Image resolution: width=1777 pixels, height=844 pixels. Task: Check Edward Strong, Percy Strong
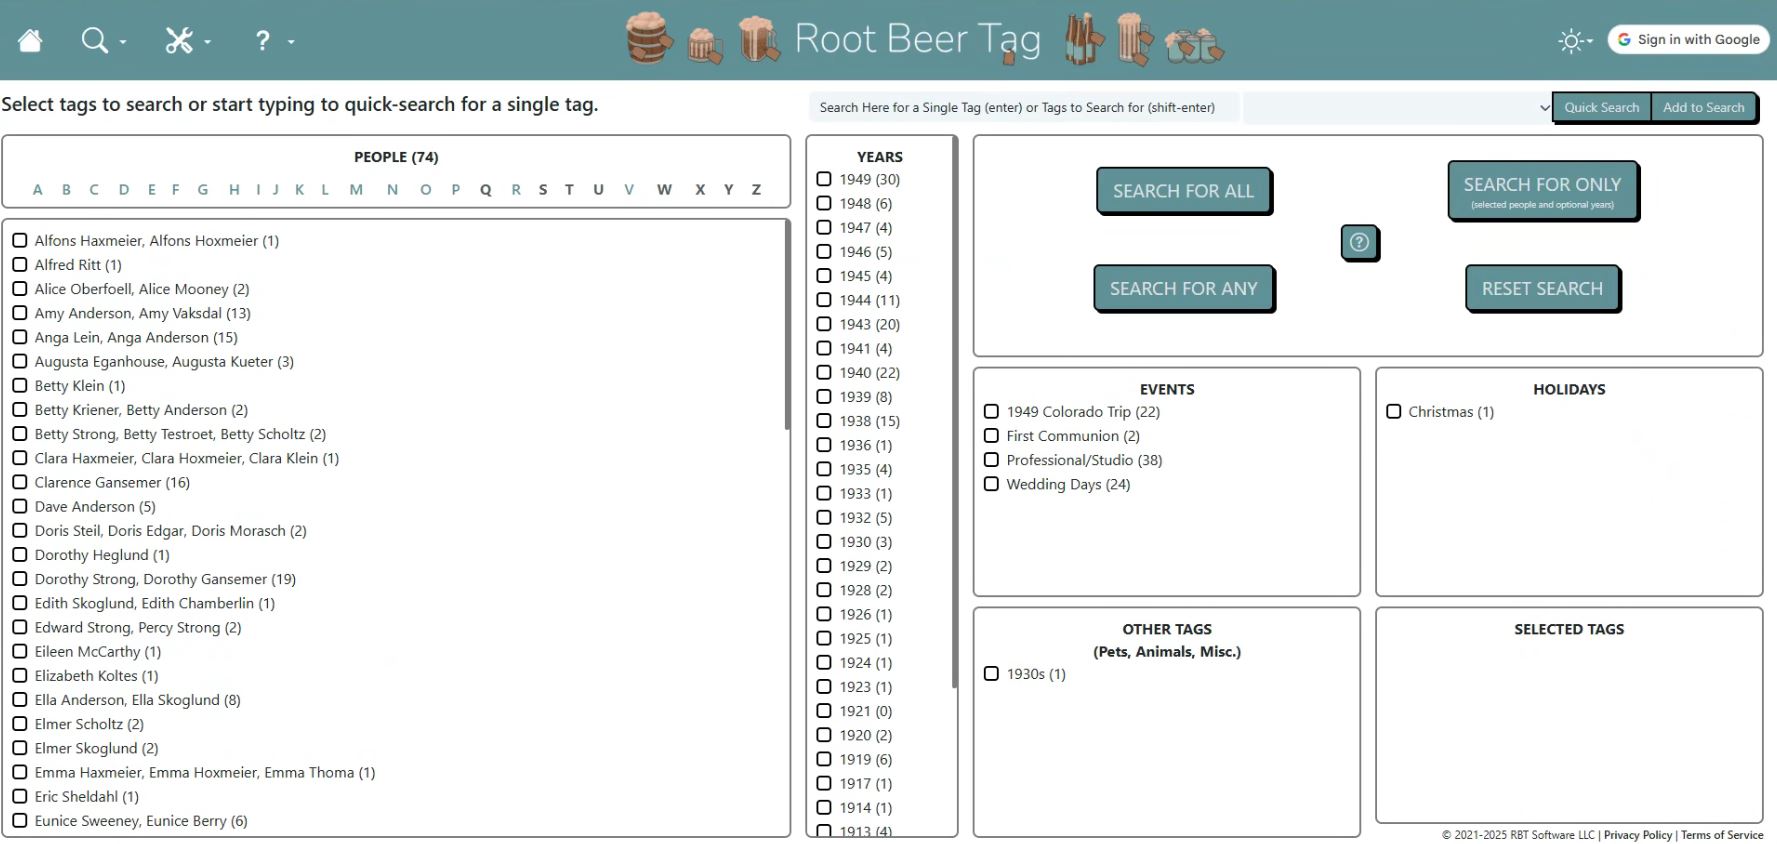coord(20,627)
